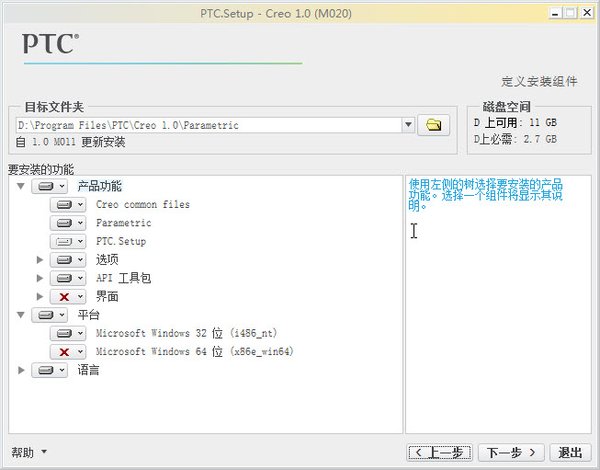Screen dimensions: 600x470
Task: Open install options arrow for 界面
Action: 80,297
